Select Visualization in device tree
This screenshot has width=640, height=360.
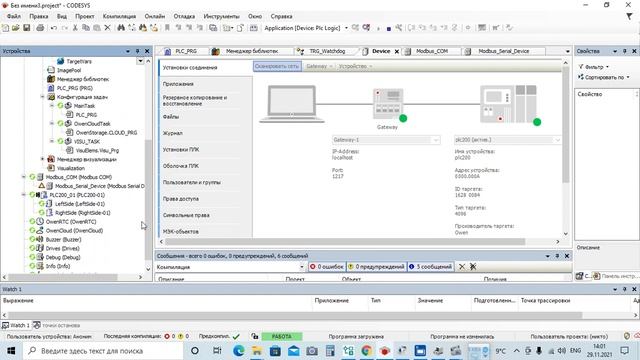(x=71, y=168)
